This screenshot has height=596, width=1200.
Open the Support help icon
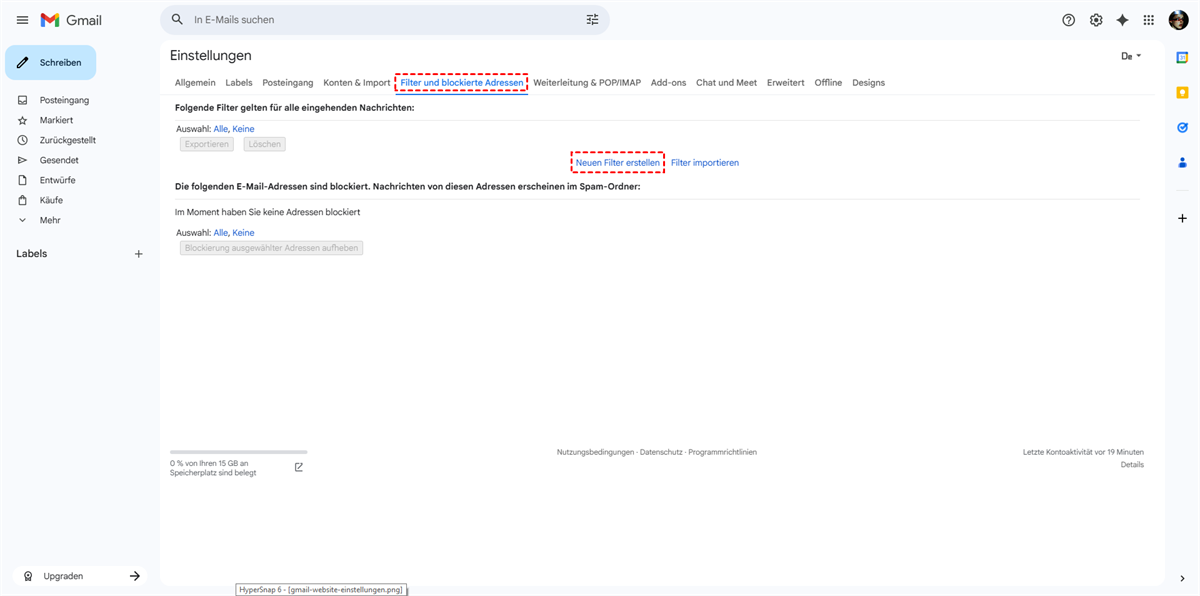point(1068,20)
